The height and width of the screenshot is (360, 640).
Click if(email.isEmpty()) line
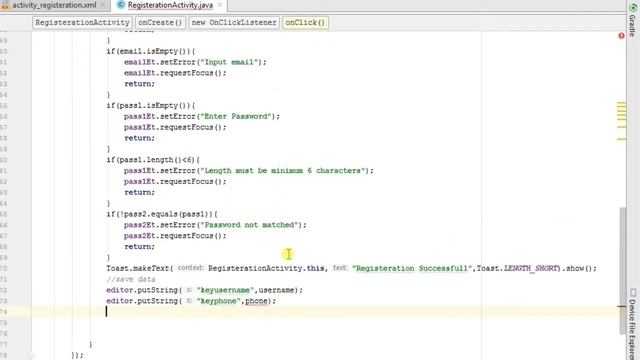[x=151, y=51]
